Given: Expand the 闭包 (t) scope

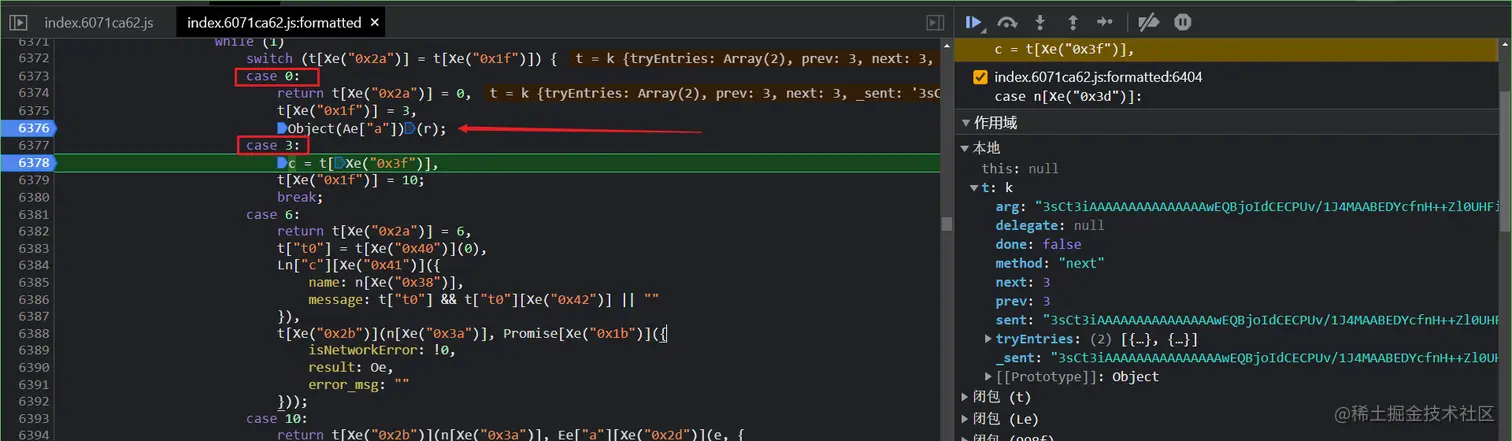Looking at the screenshot, I should [x=965, y=398].
